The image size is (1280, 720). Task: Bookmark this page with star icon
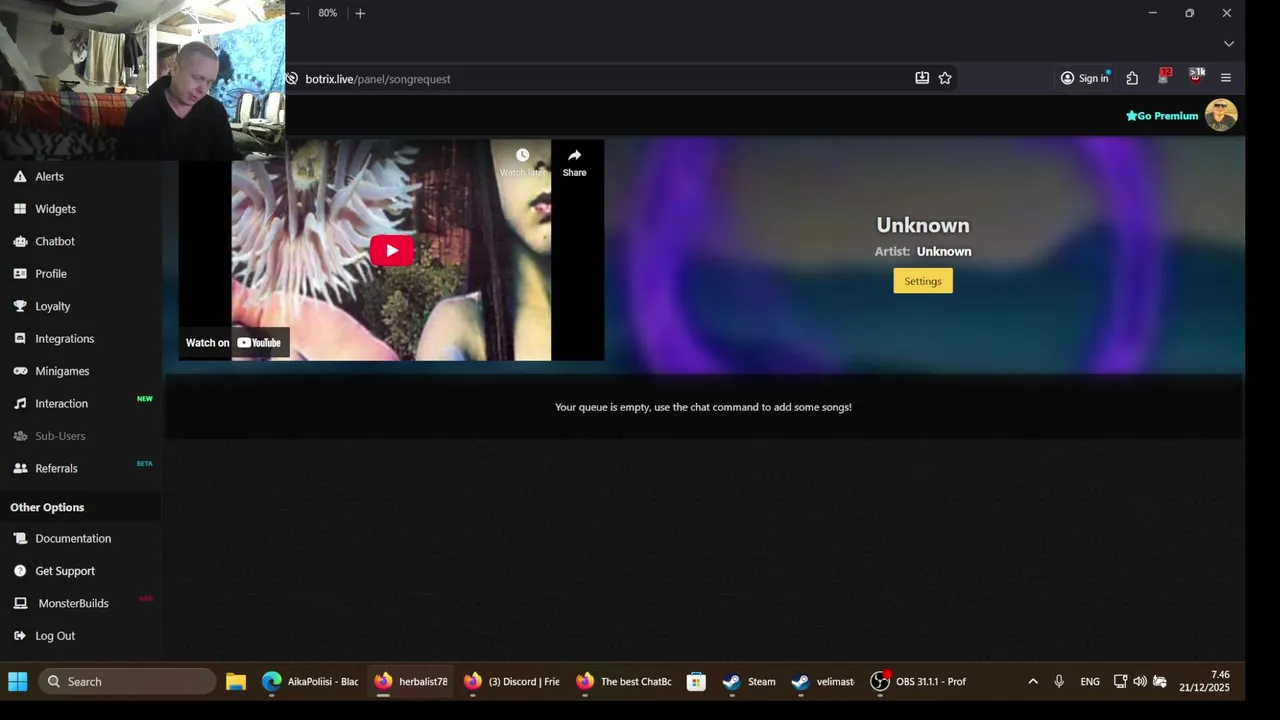(945, 78)
